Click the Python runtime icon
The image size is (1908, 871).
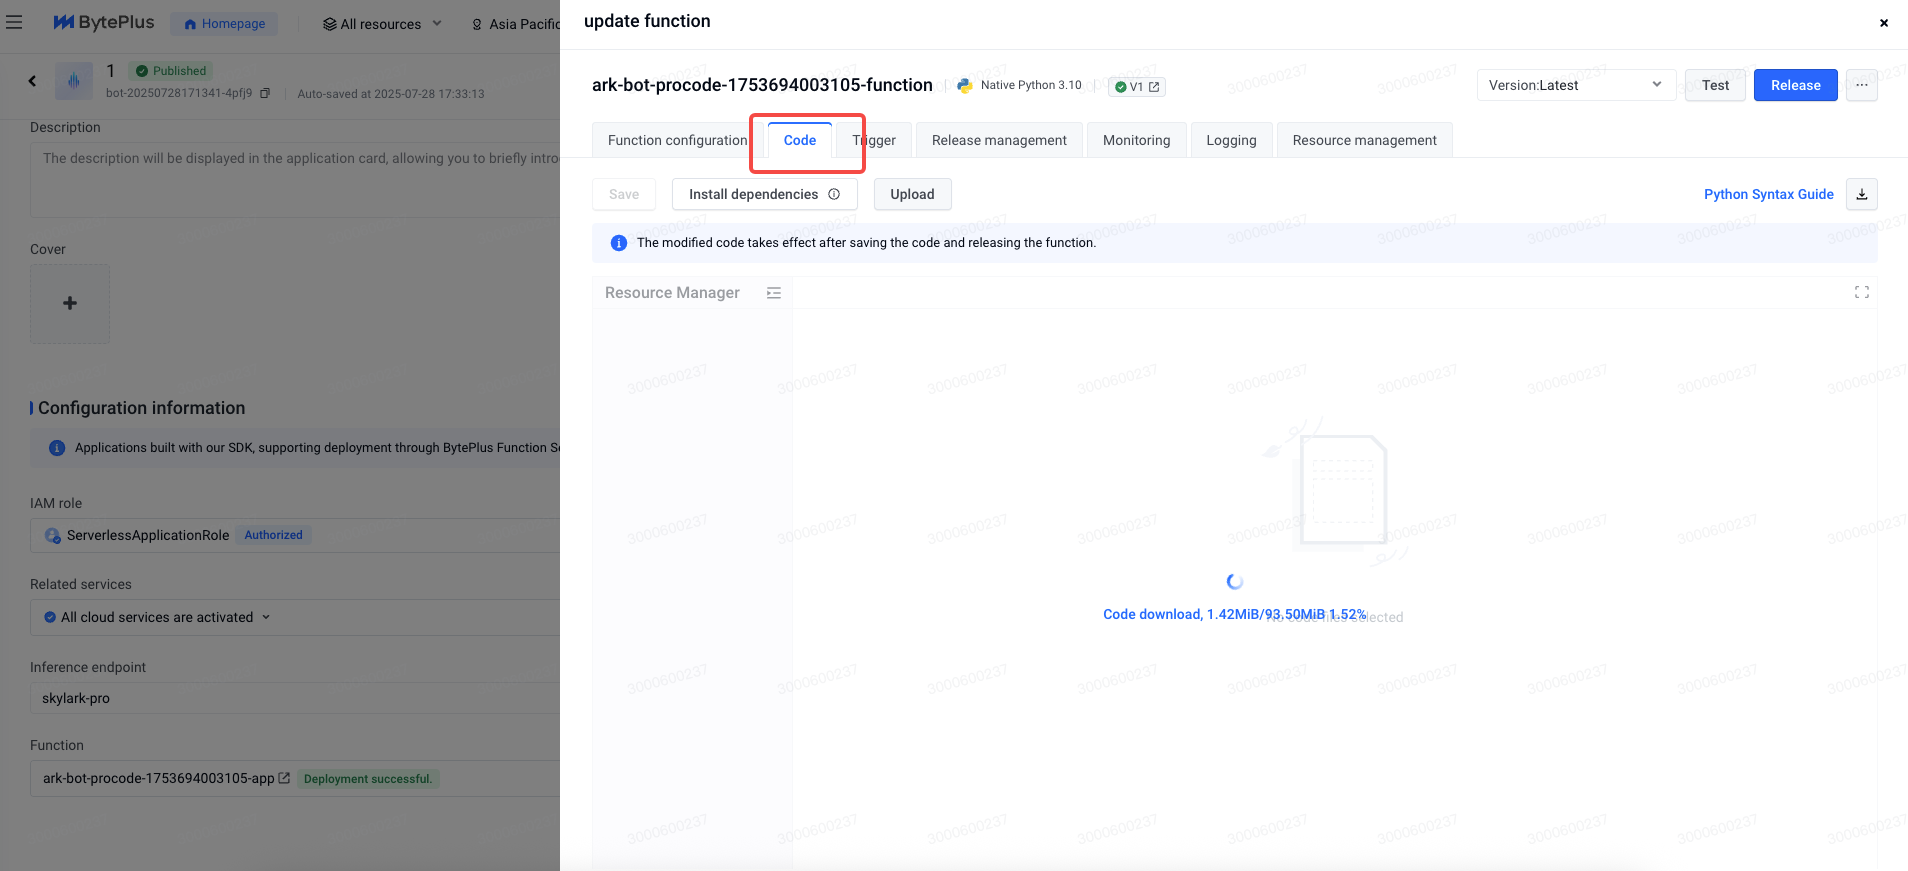point(964,86)
